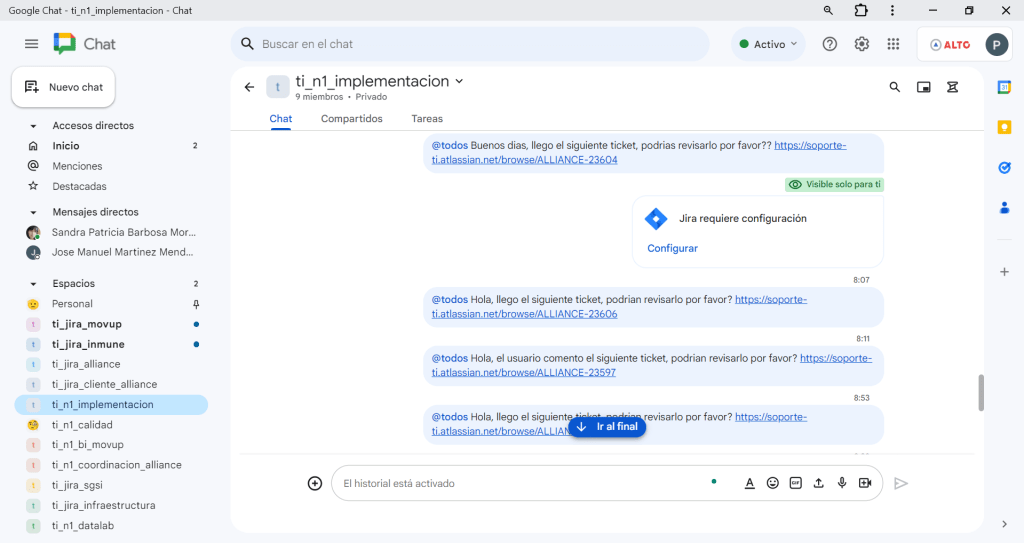1024x543 pixels.
Task: Search within the ti_n1_implementacion conversation
Action: [x=895, y=87]
